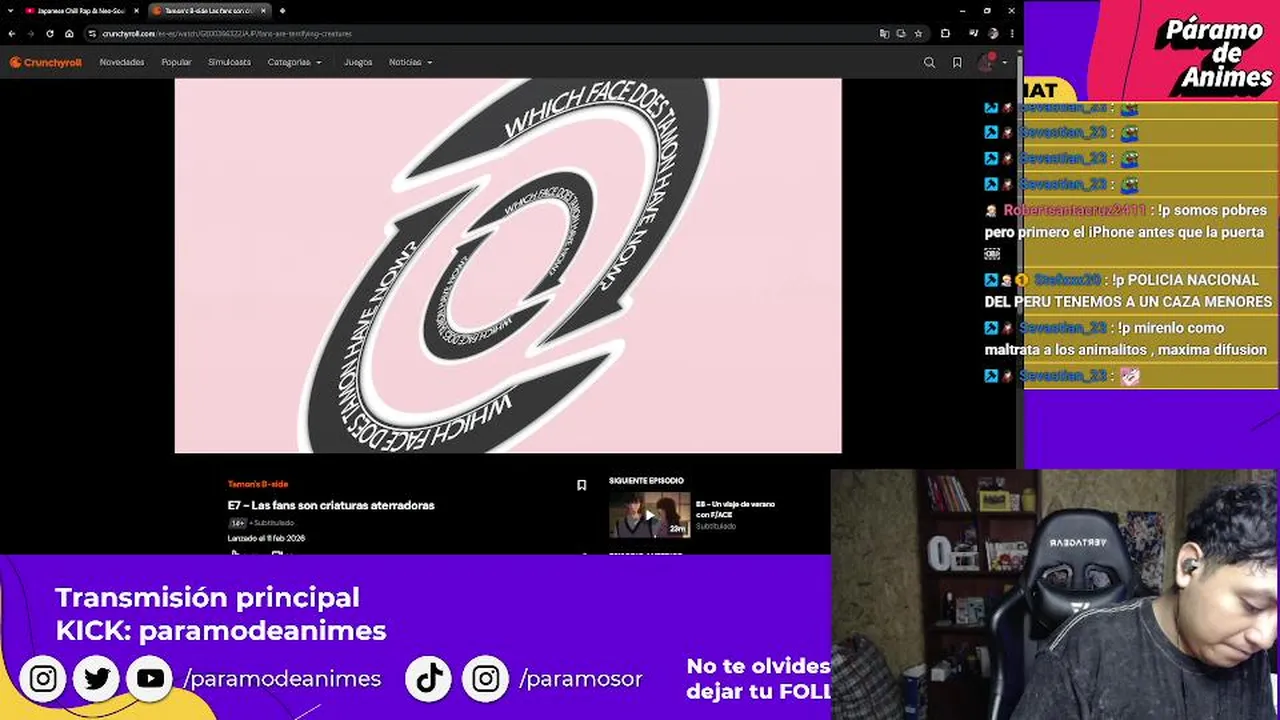This screenshot has width=1280, height=720.
Task: Open the Popular menu item
Action: (x=176, y=62)
